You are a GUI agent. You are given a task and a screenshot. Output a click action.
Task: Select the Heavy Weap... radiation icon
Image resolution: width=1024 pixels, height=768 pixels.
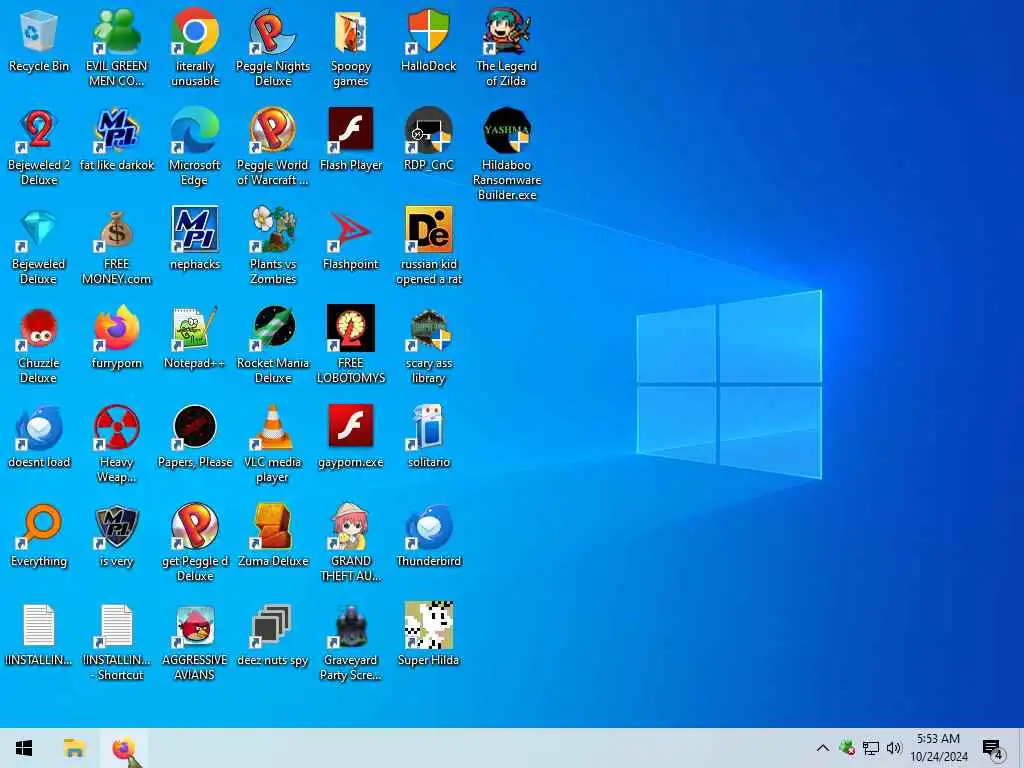[x=117, y=444]
